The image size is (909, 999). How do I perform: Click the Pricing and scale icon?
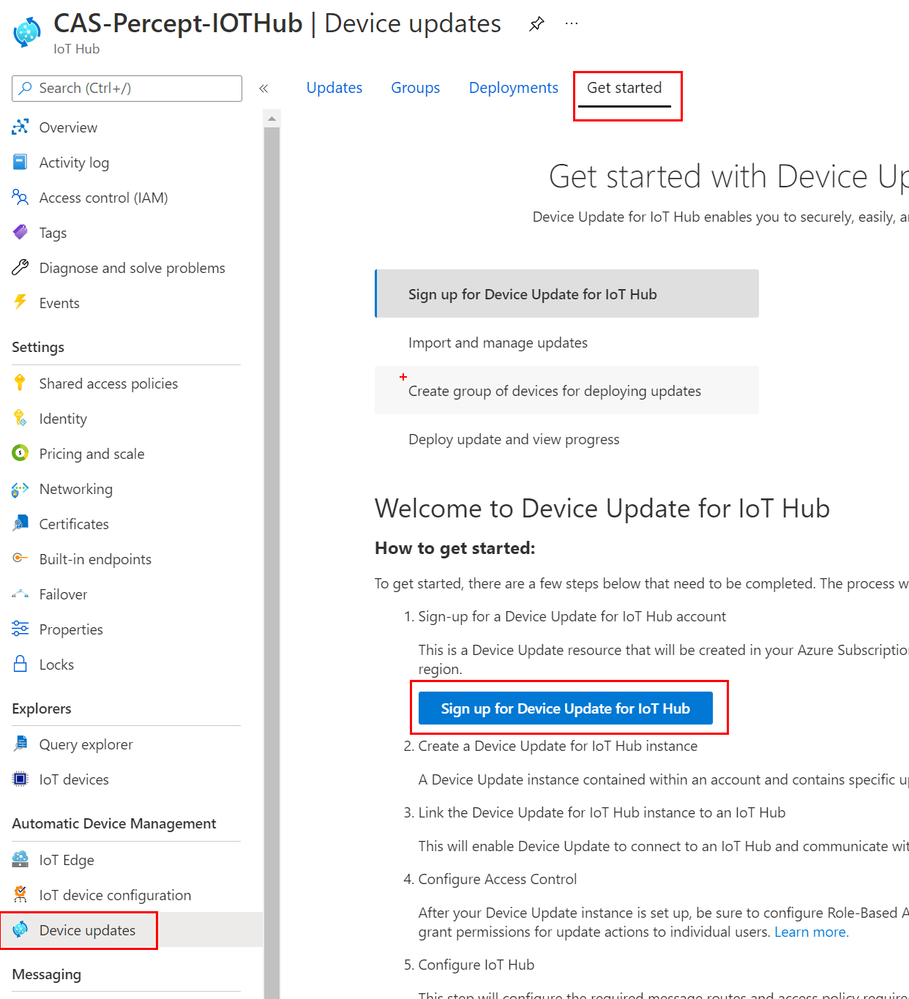coord(20,453)
